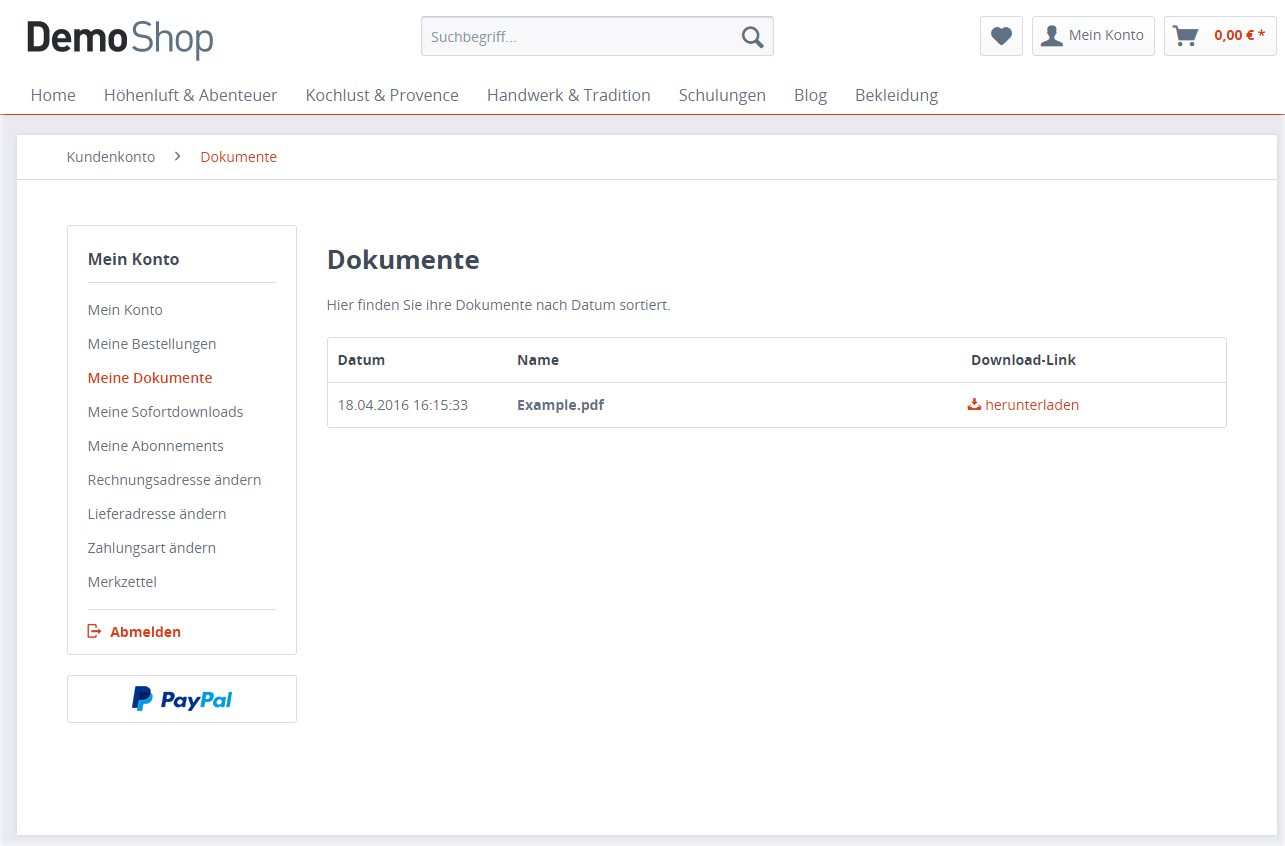Open Meine Abonnements in sidebar

point(156,446)
